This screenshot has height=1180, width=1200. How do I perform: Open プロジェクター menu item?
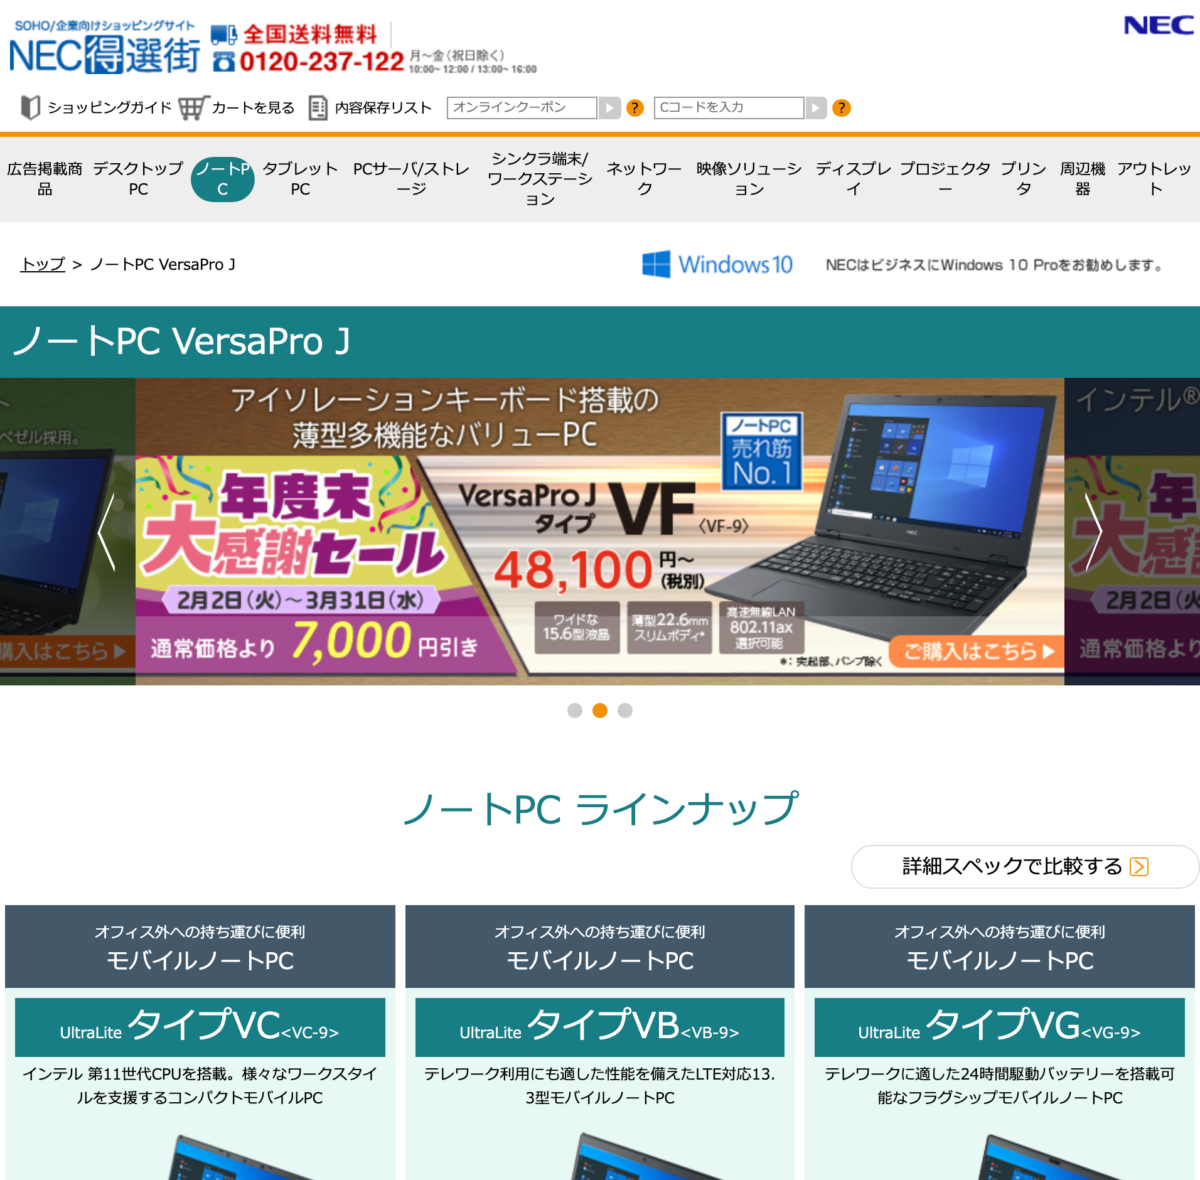(x=945, y=179)
